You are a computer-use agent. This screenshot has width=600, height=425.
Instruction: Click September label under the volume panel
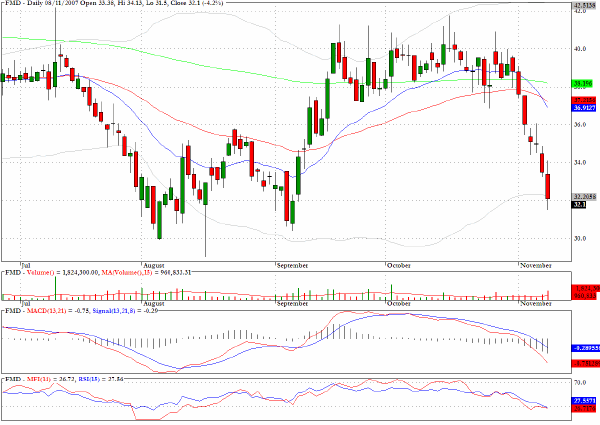(292, 303)
